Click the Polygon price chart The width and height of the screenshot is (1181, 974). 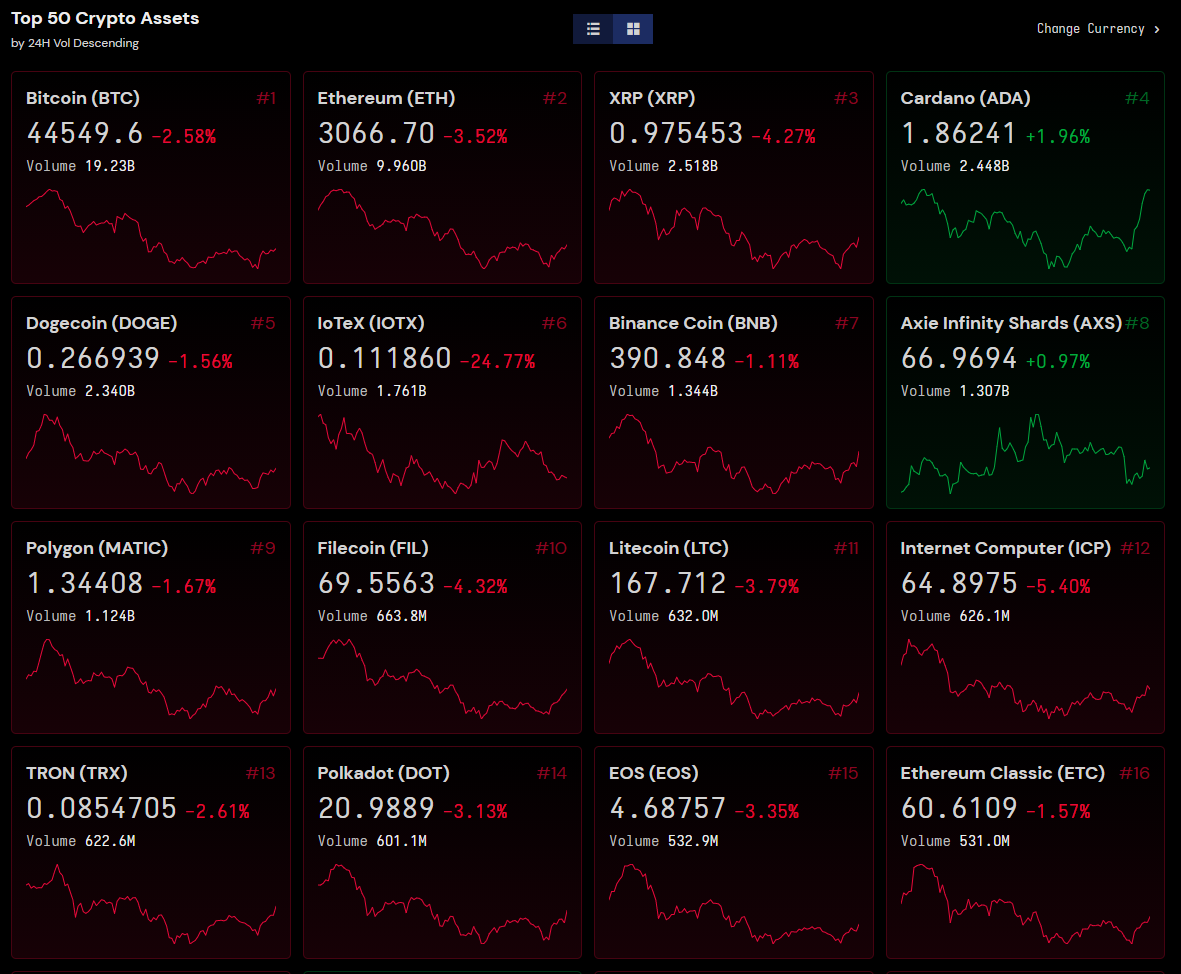click(151, 679)
